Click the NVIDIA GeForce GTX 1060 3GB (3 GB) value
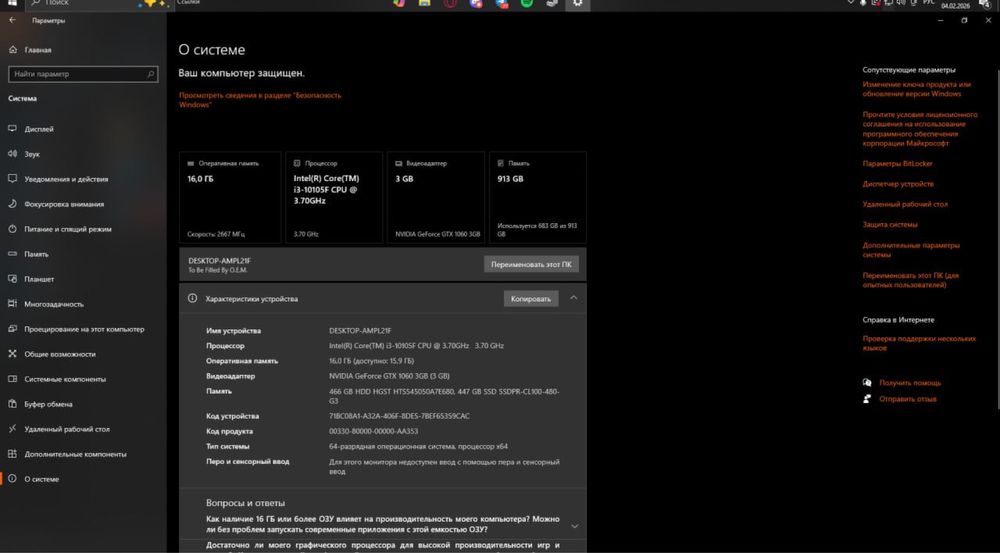This screenshot has height=553, width=1000. tap(389, 376)
